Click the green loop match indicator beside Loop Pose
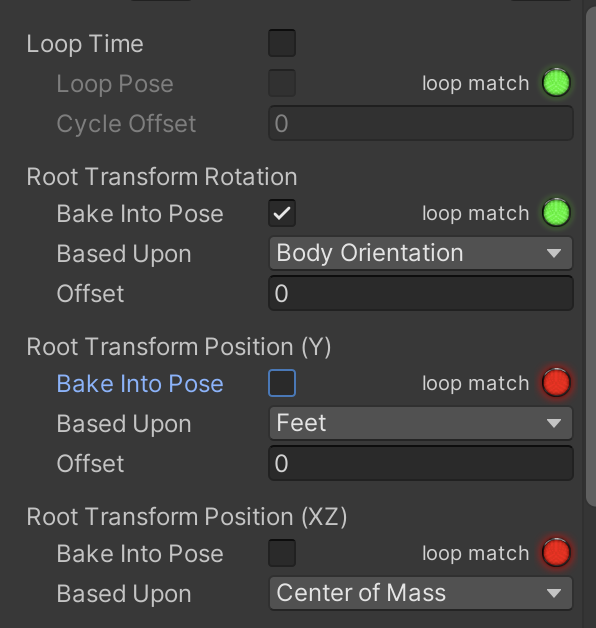This screenshot has height=628, width=596. tap(556, 83)
